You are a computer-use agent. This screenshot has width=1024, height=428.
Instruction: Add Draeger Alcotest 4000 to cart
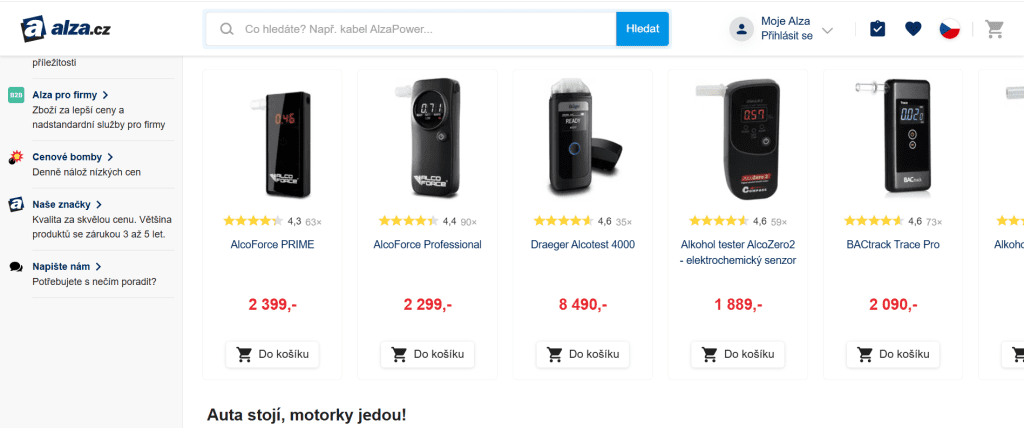tap(582, 354)
